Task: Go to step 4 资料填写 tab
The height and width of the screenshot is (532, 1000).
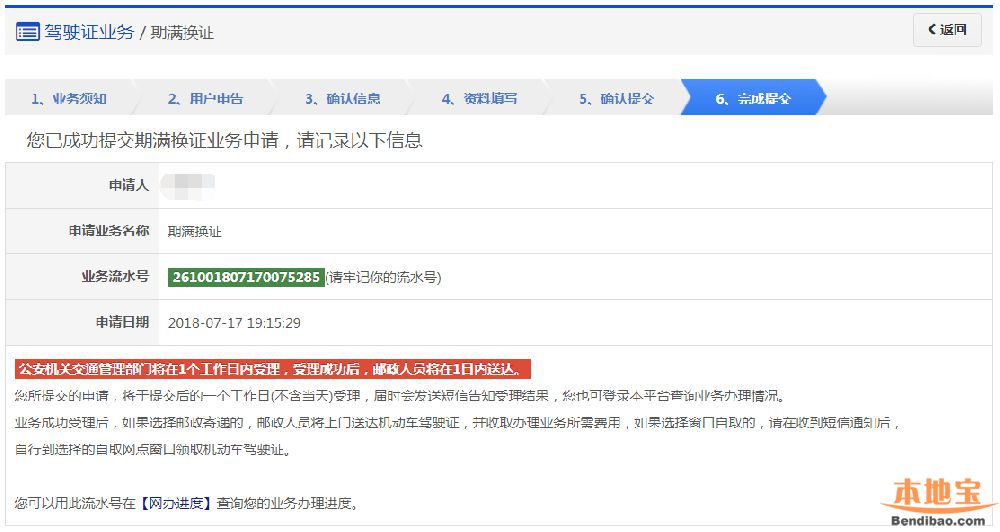Action: pyautogui.click(x=480, y=99)
